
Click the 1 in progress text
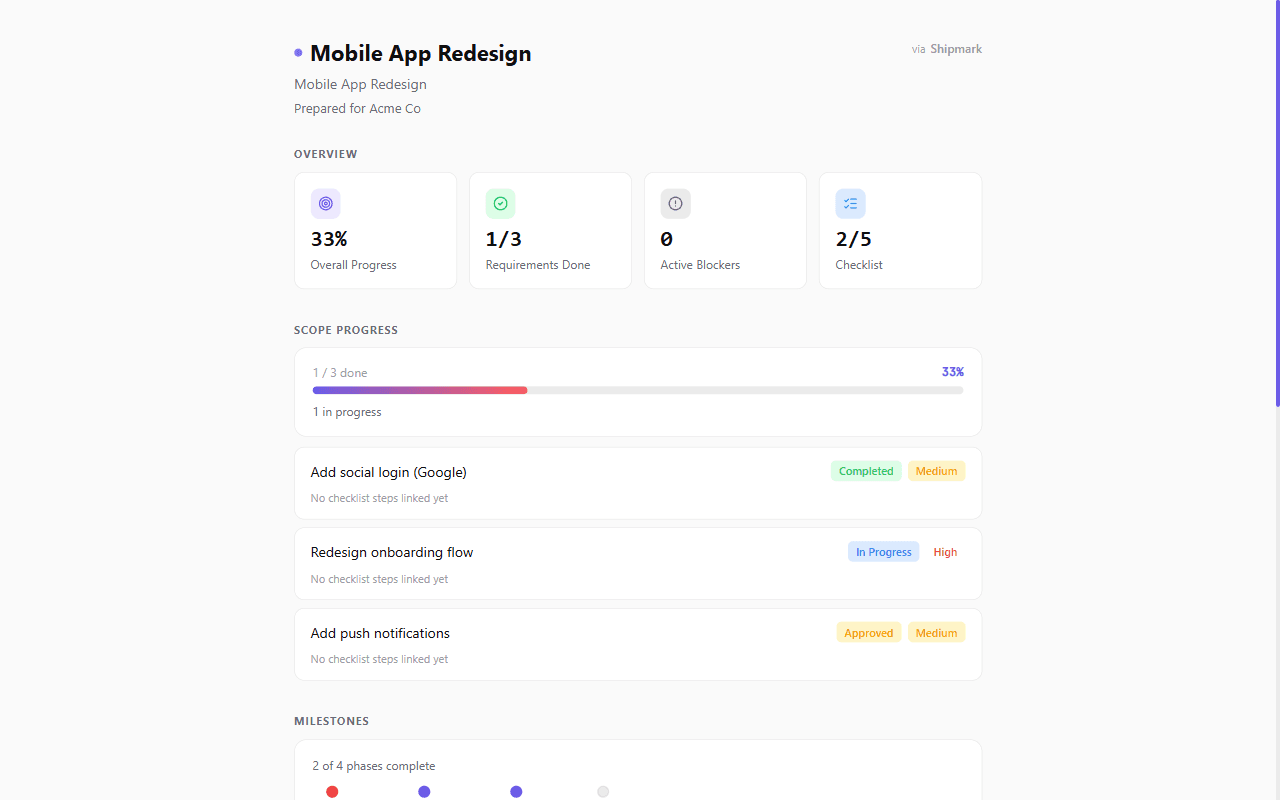347,412
